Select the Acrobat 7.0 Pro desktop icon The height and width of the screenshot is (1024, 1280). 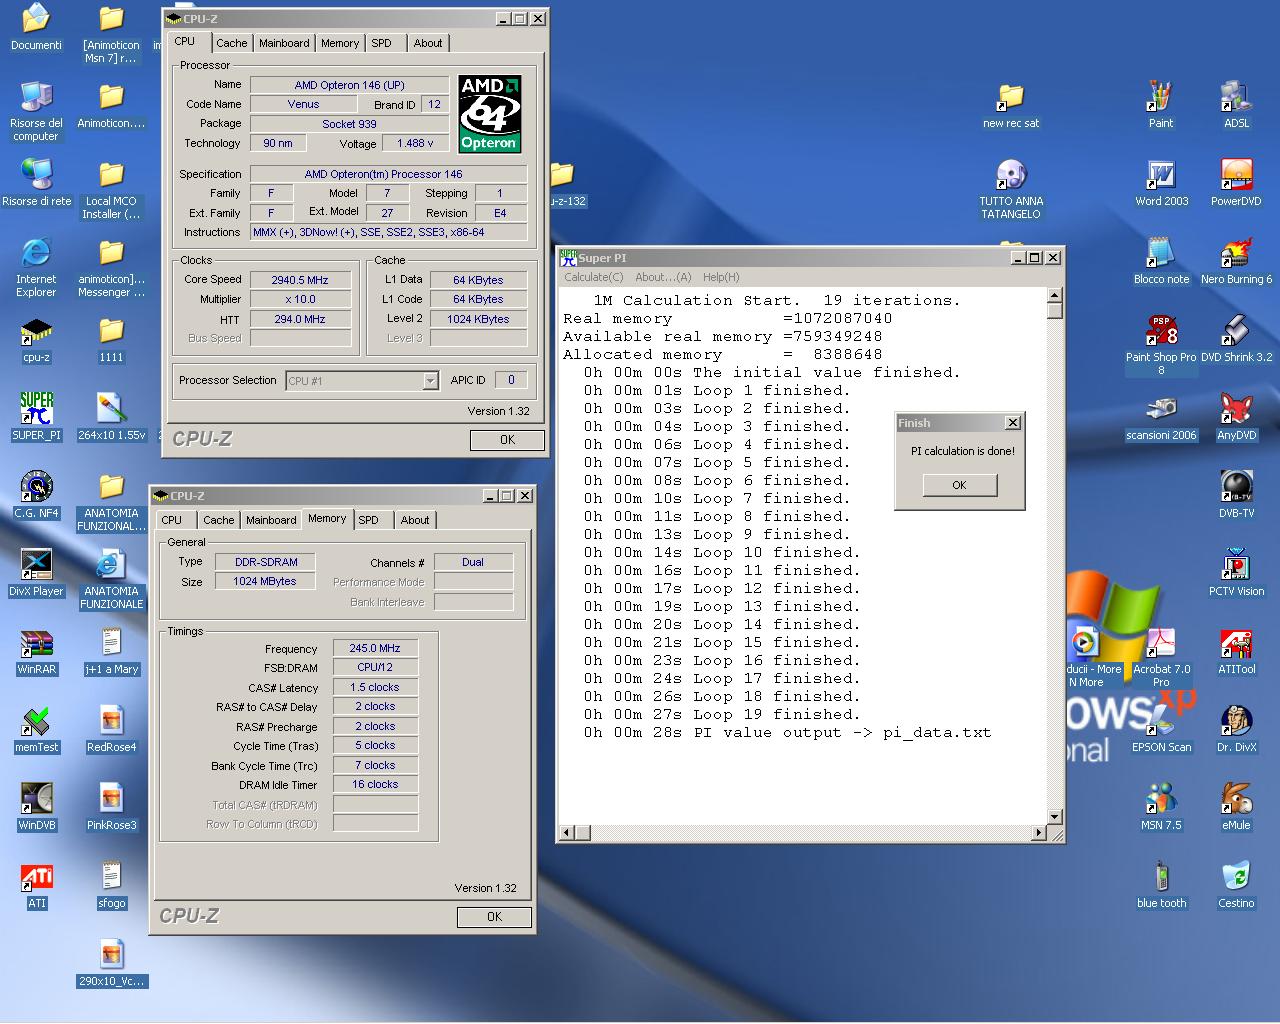1161,657
